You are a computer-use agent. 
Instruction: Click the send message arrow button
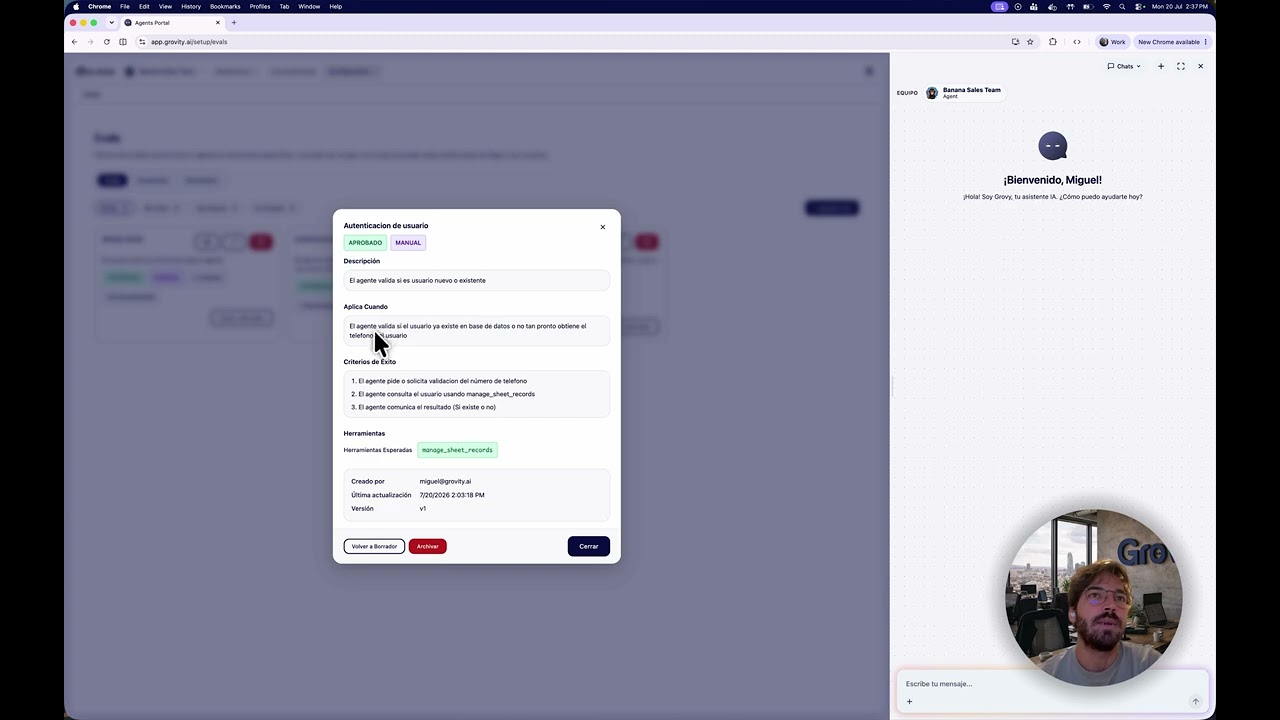[1195, 701]
